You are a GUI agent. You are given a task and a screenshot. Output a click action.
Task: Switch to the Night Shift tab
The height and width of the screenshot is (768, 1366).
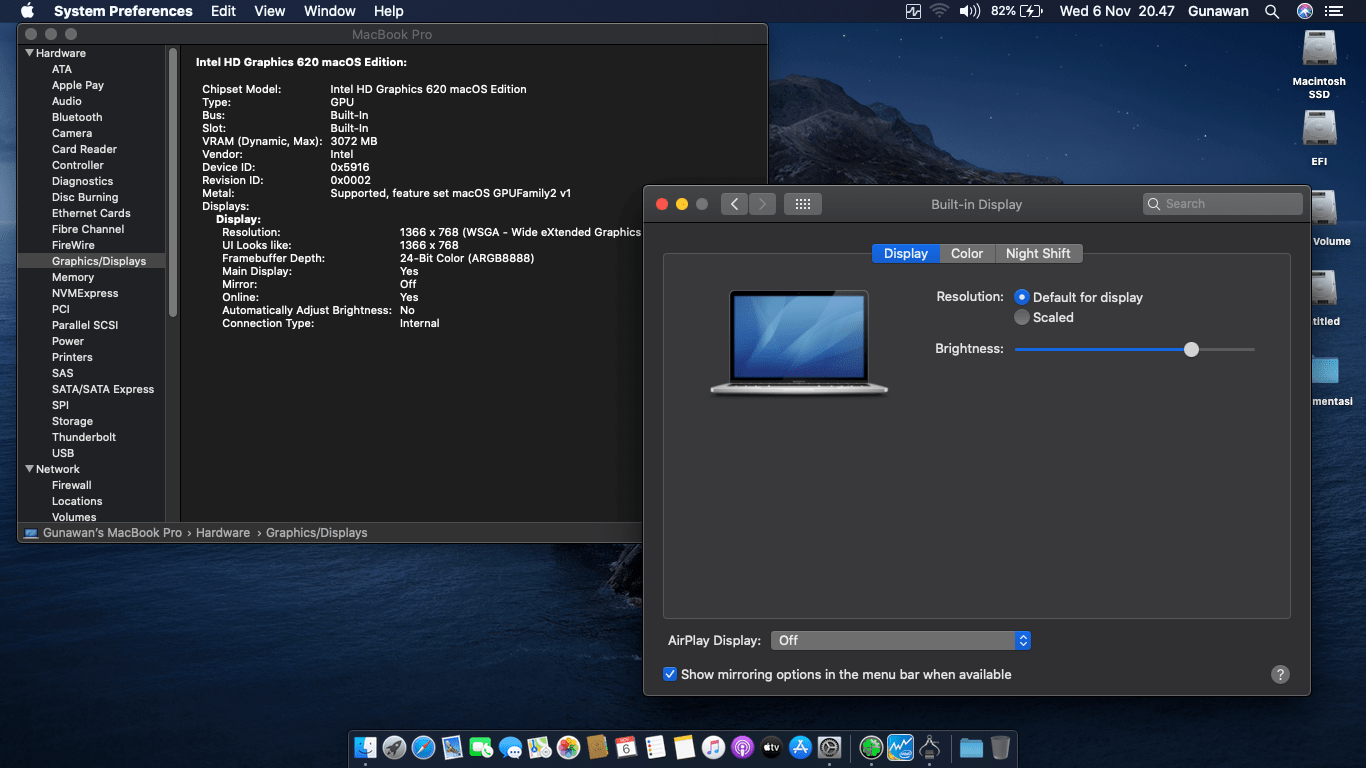(1039, 253)
